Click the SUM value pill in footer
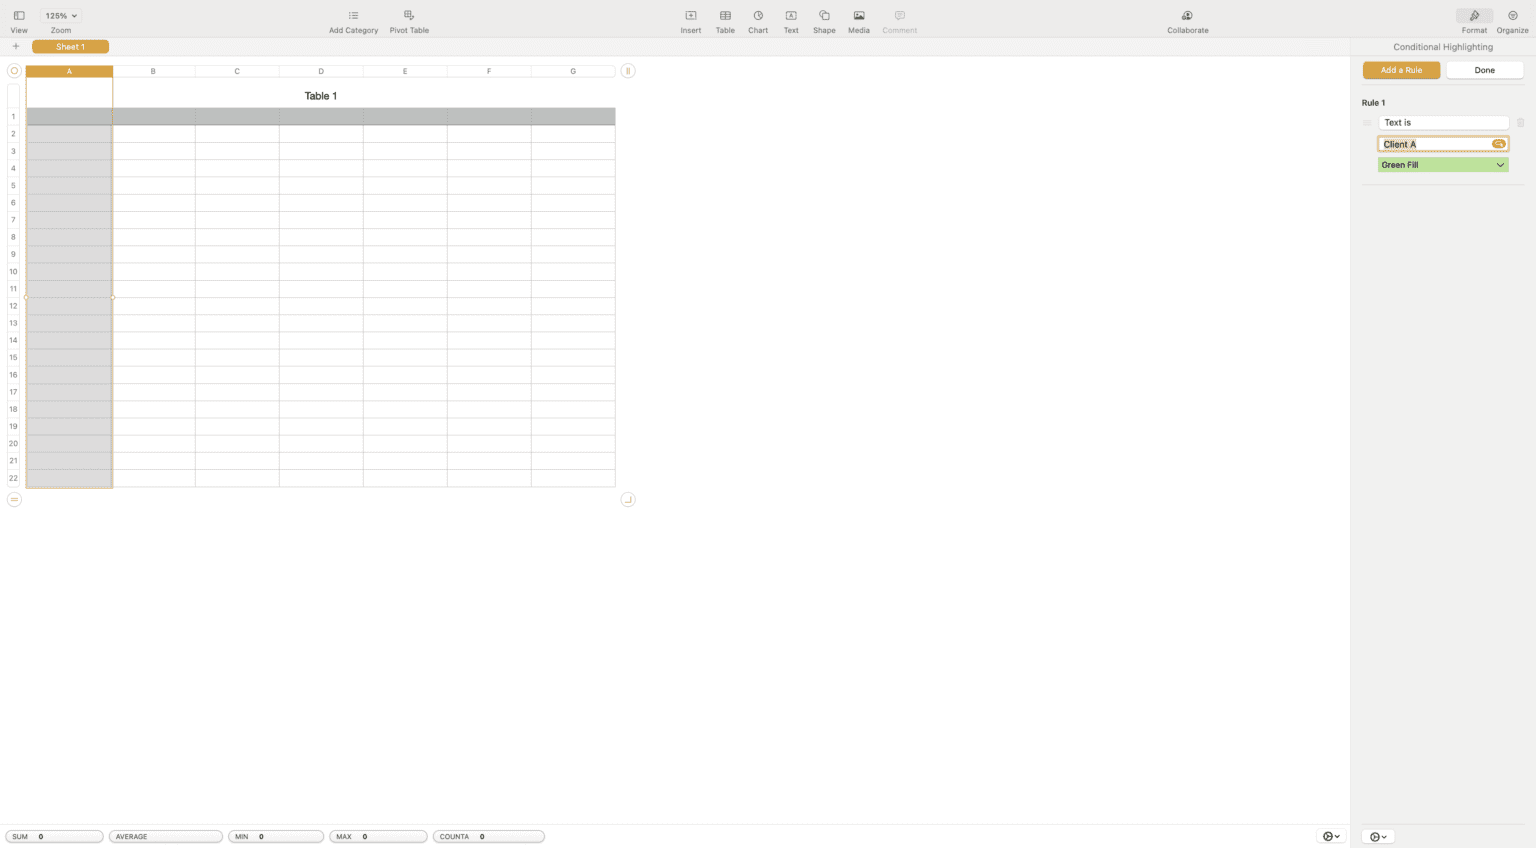The width and height of the screenshot is (1536, 848). (x=54, y=837)
